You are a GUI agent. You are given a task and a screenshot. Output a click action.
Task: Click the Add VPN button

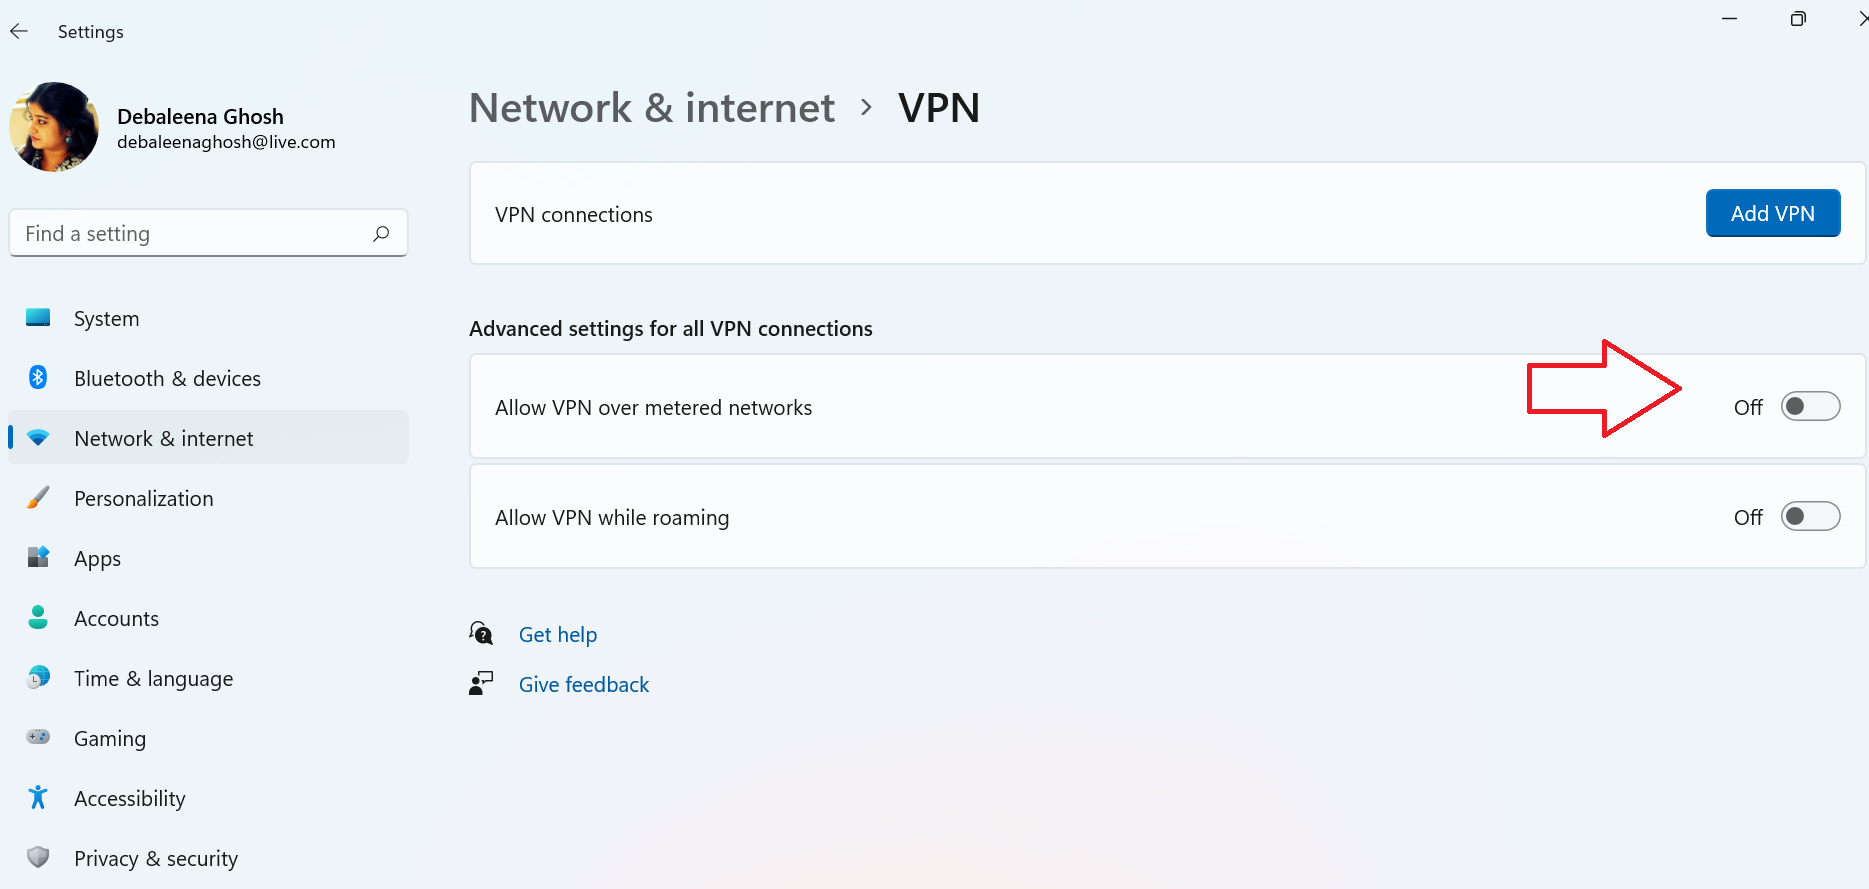click(1772, 213)
